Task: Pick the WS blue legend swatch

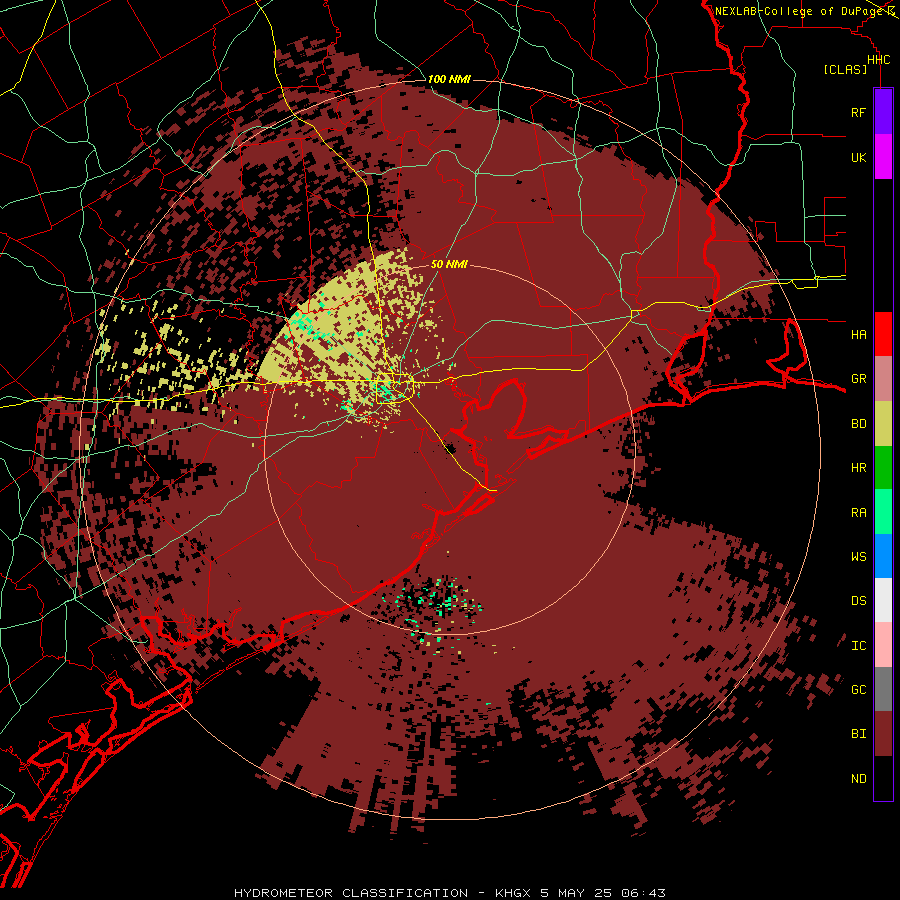Action: [x=883, y=556]
